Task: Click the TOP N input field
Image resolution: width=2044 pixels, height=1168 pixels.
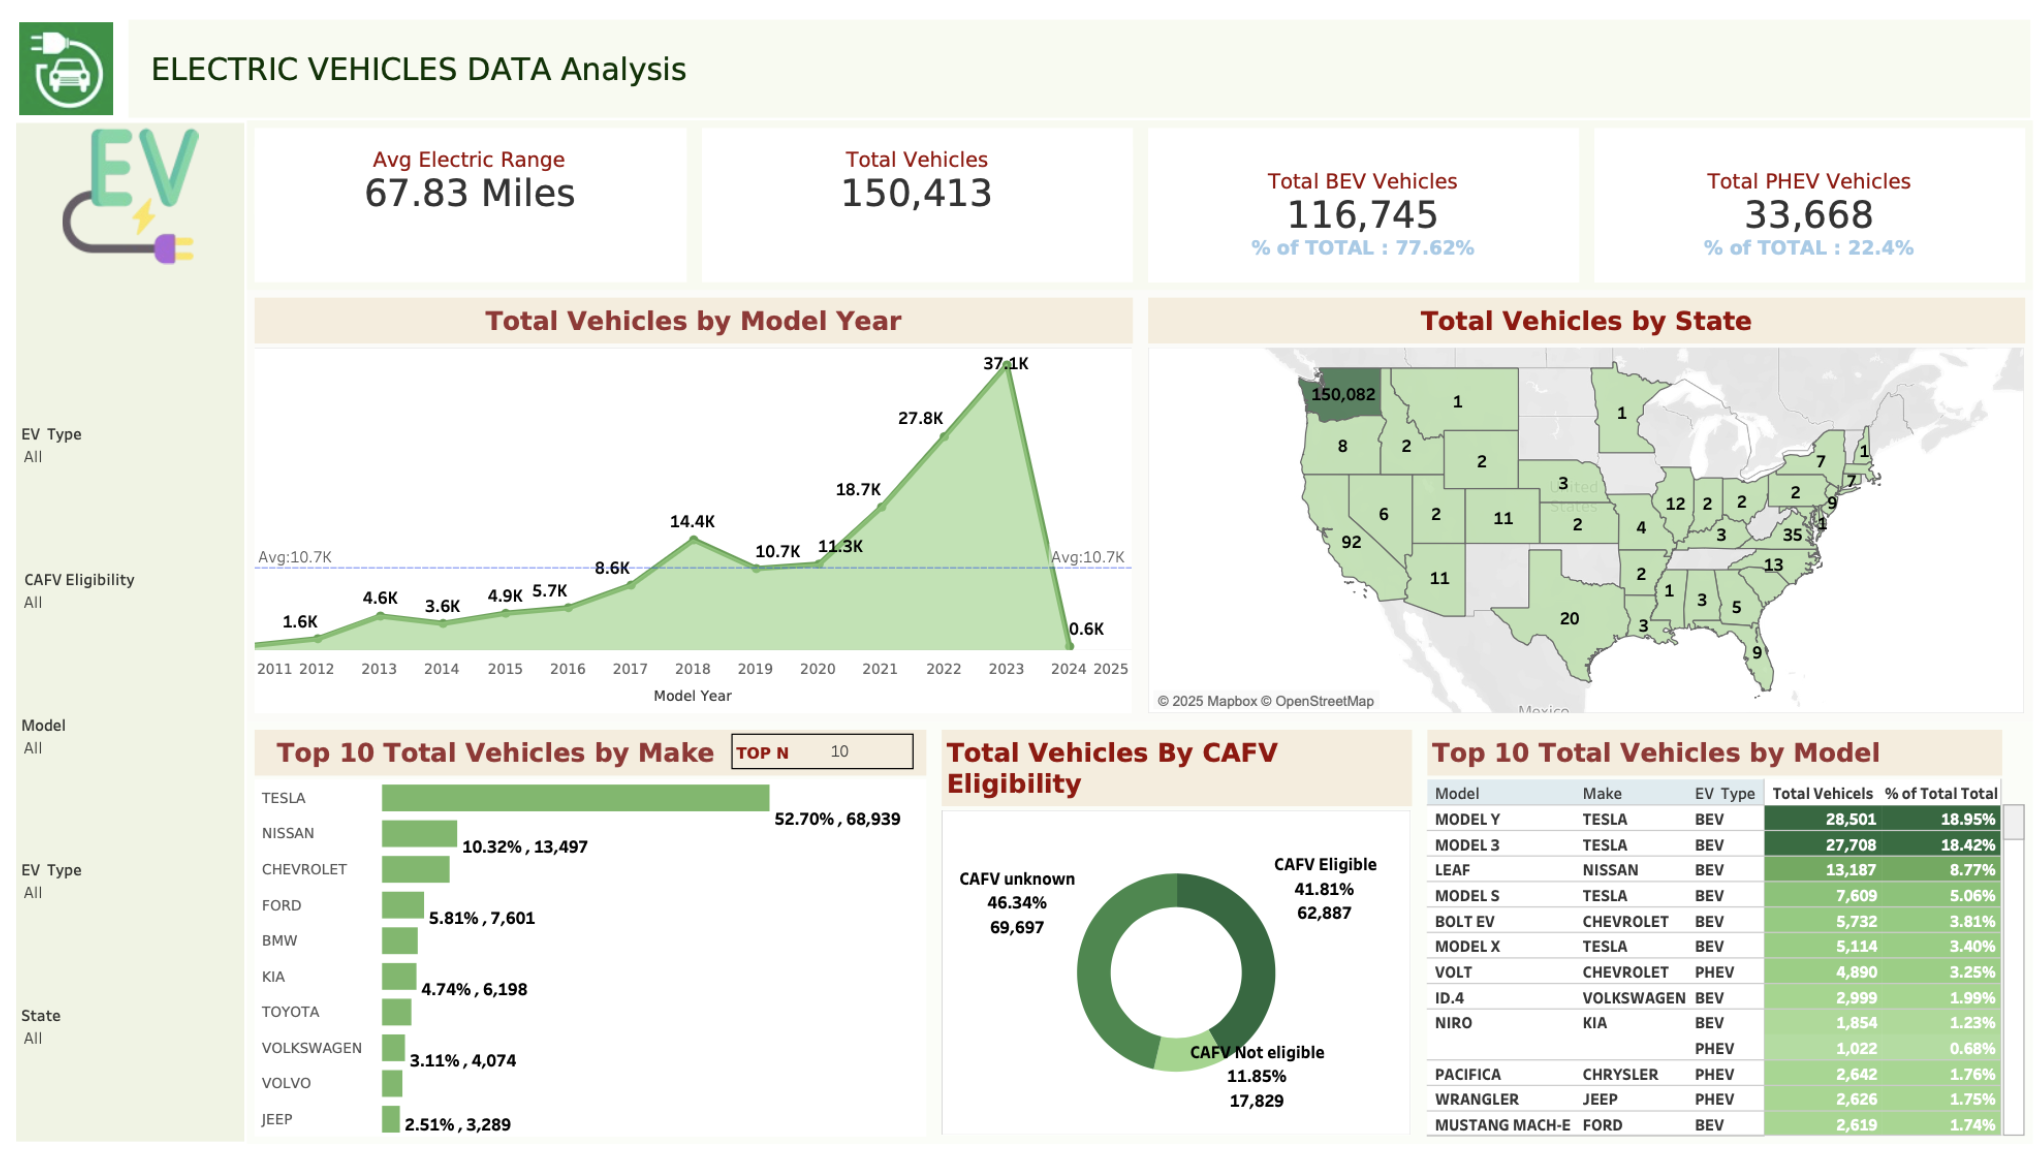Action: pyautogui.click(x=840, y=752)
